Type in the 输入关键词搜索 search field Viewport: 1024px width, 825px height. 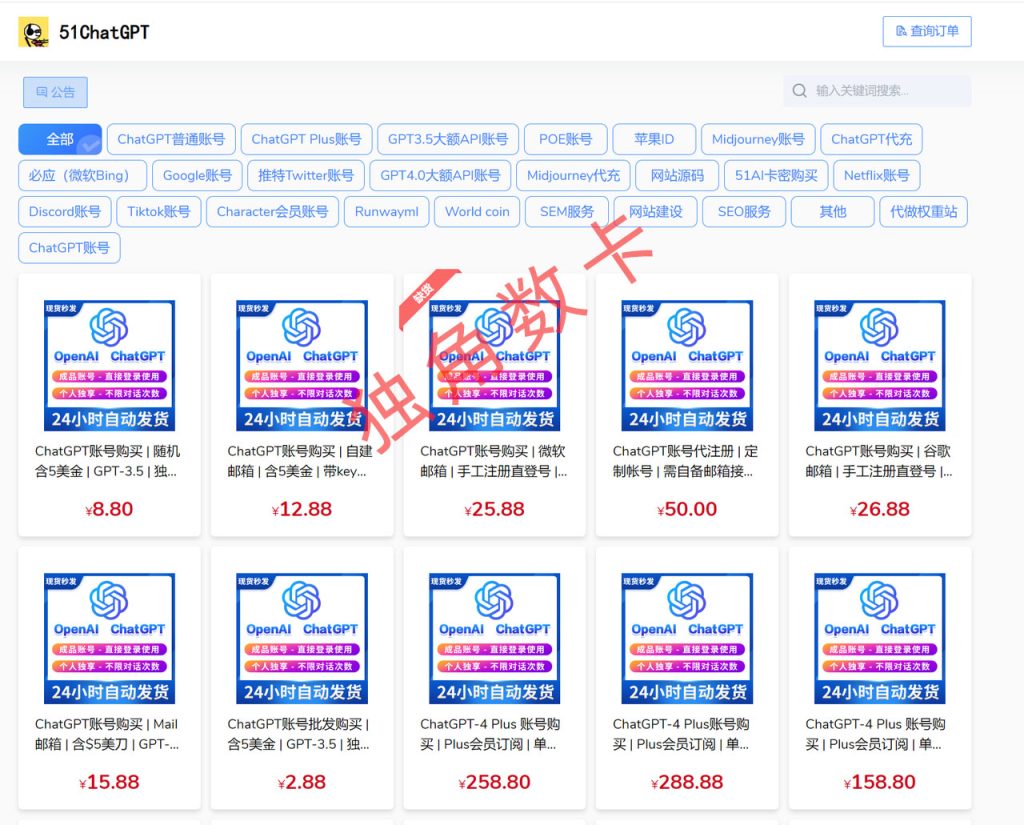(x=885, y=91)
